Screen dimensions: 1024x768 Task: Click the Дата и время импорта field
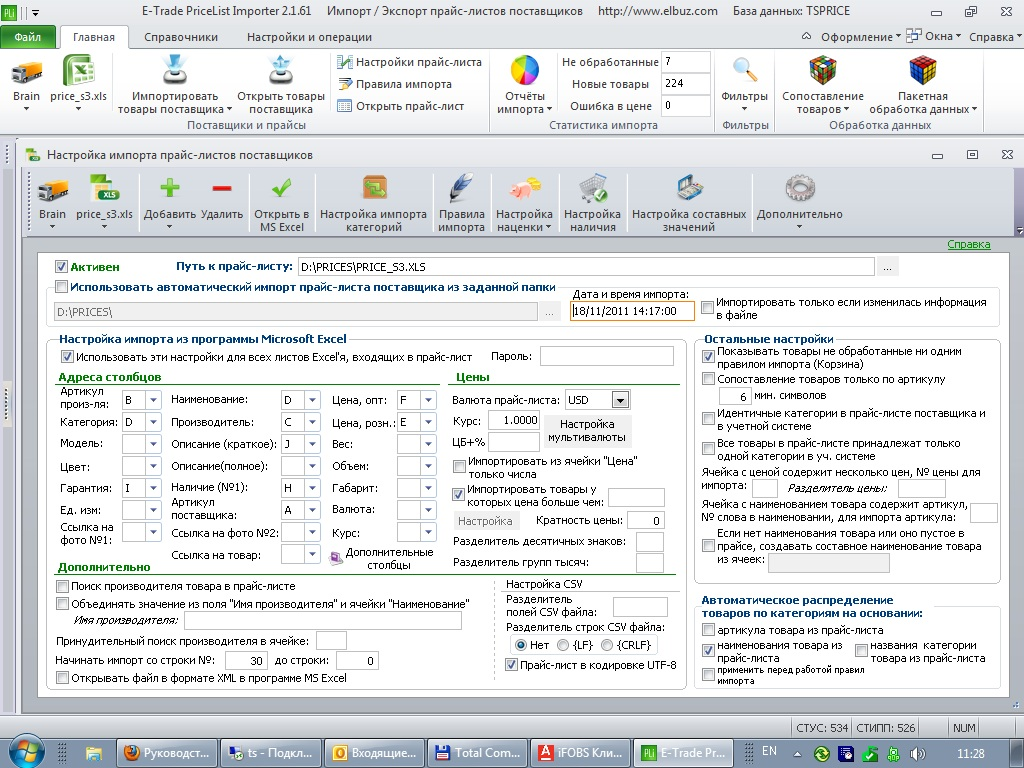(x=632, y=312)
